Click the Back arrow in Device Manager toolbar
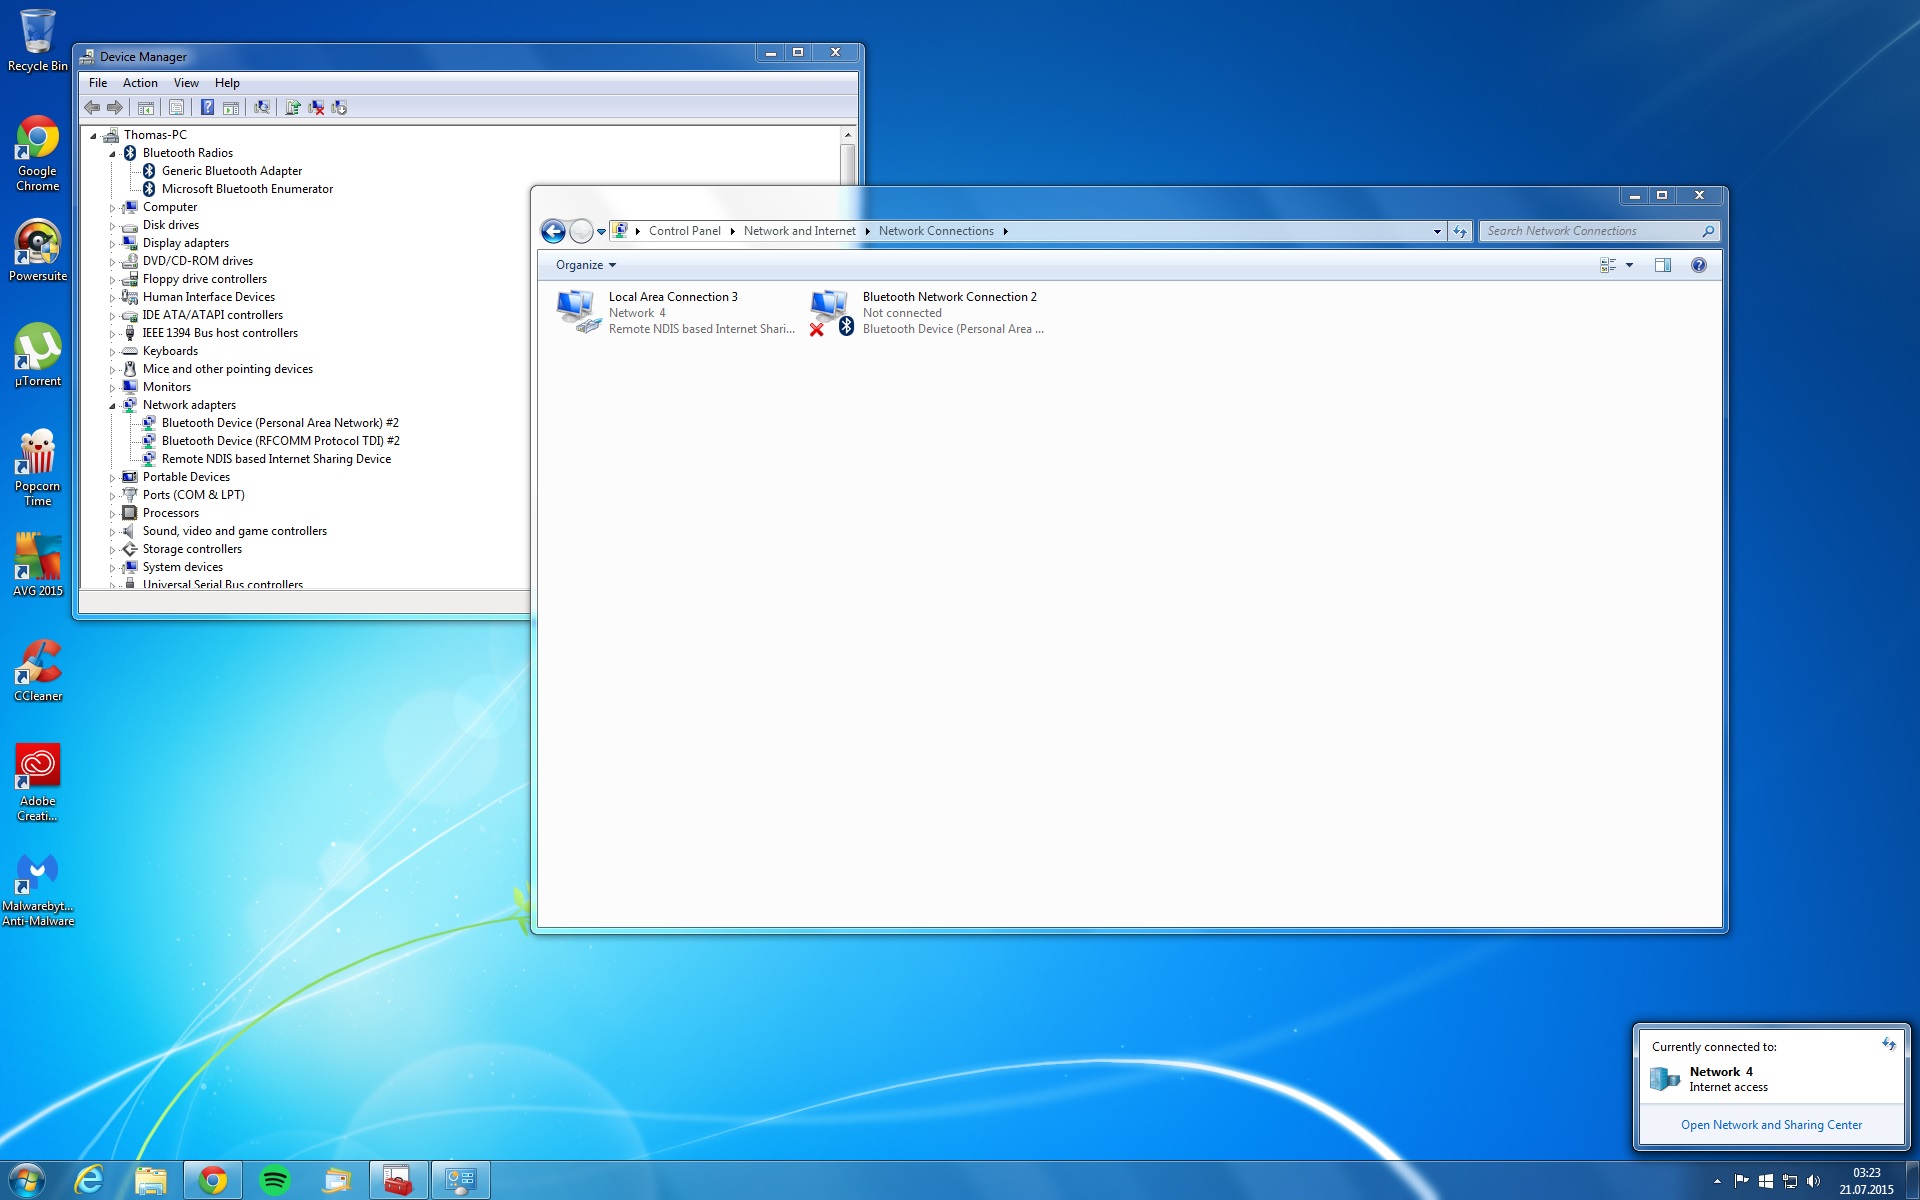The width and height of the screenshot is (1920, 1200). (92, 107)
